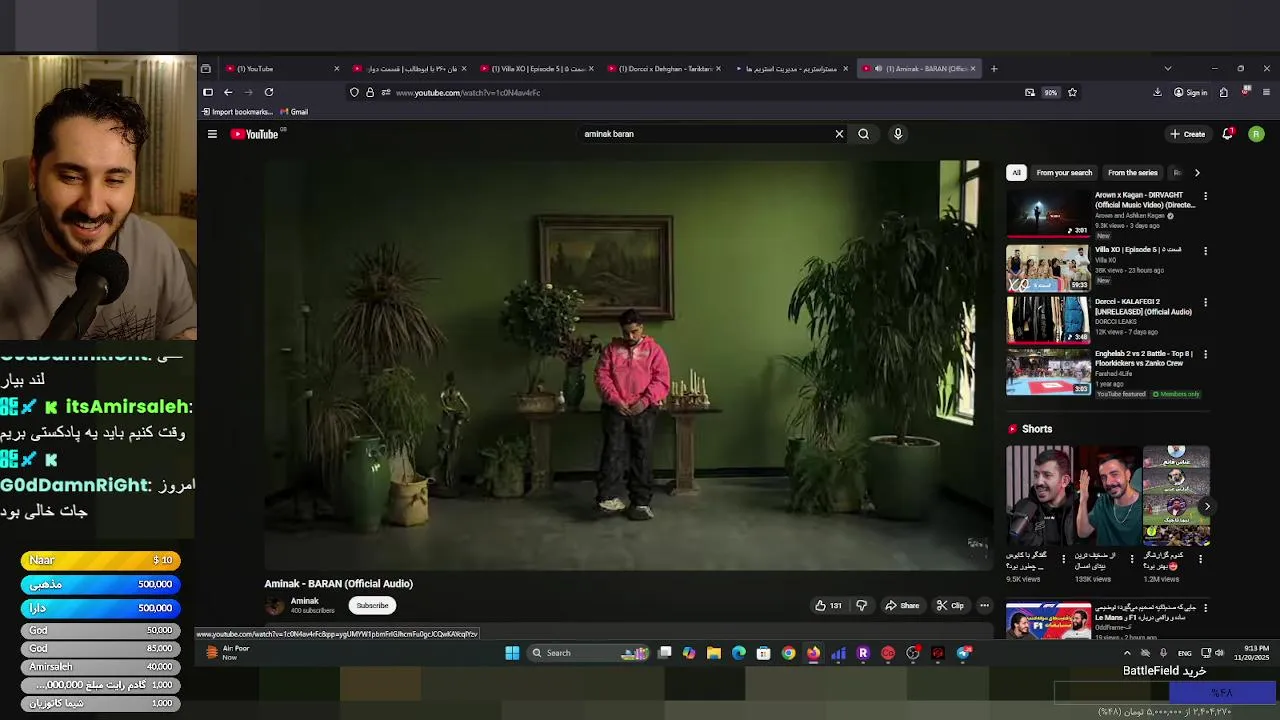Open the Windows Start button
The width and height of the screenshot is (1280, 720).
[x=512, y=653]
